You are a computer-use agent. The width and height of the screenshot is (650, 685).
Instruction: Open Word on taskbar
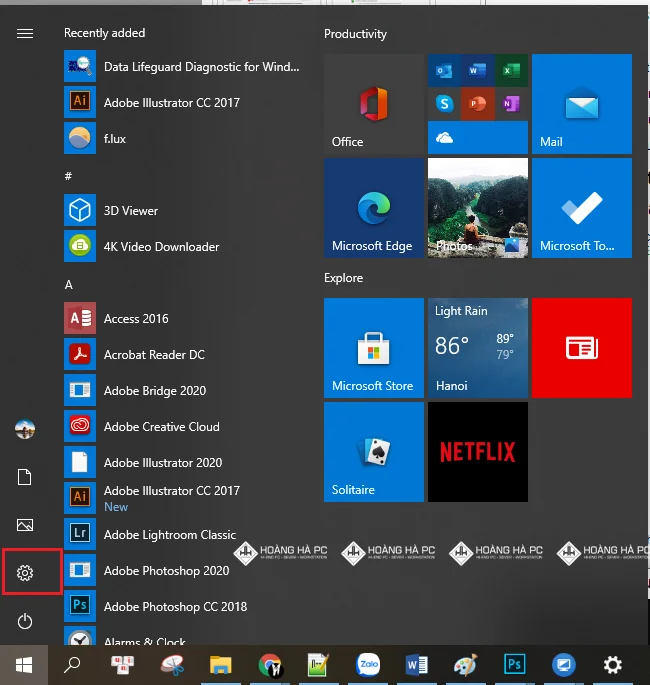click(x=417, y=665)
